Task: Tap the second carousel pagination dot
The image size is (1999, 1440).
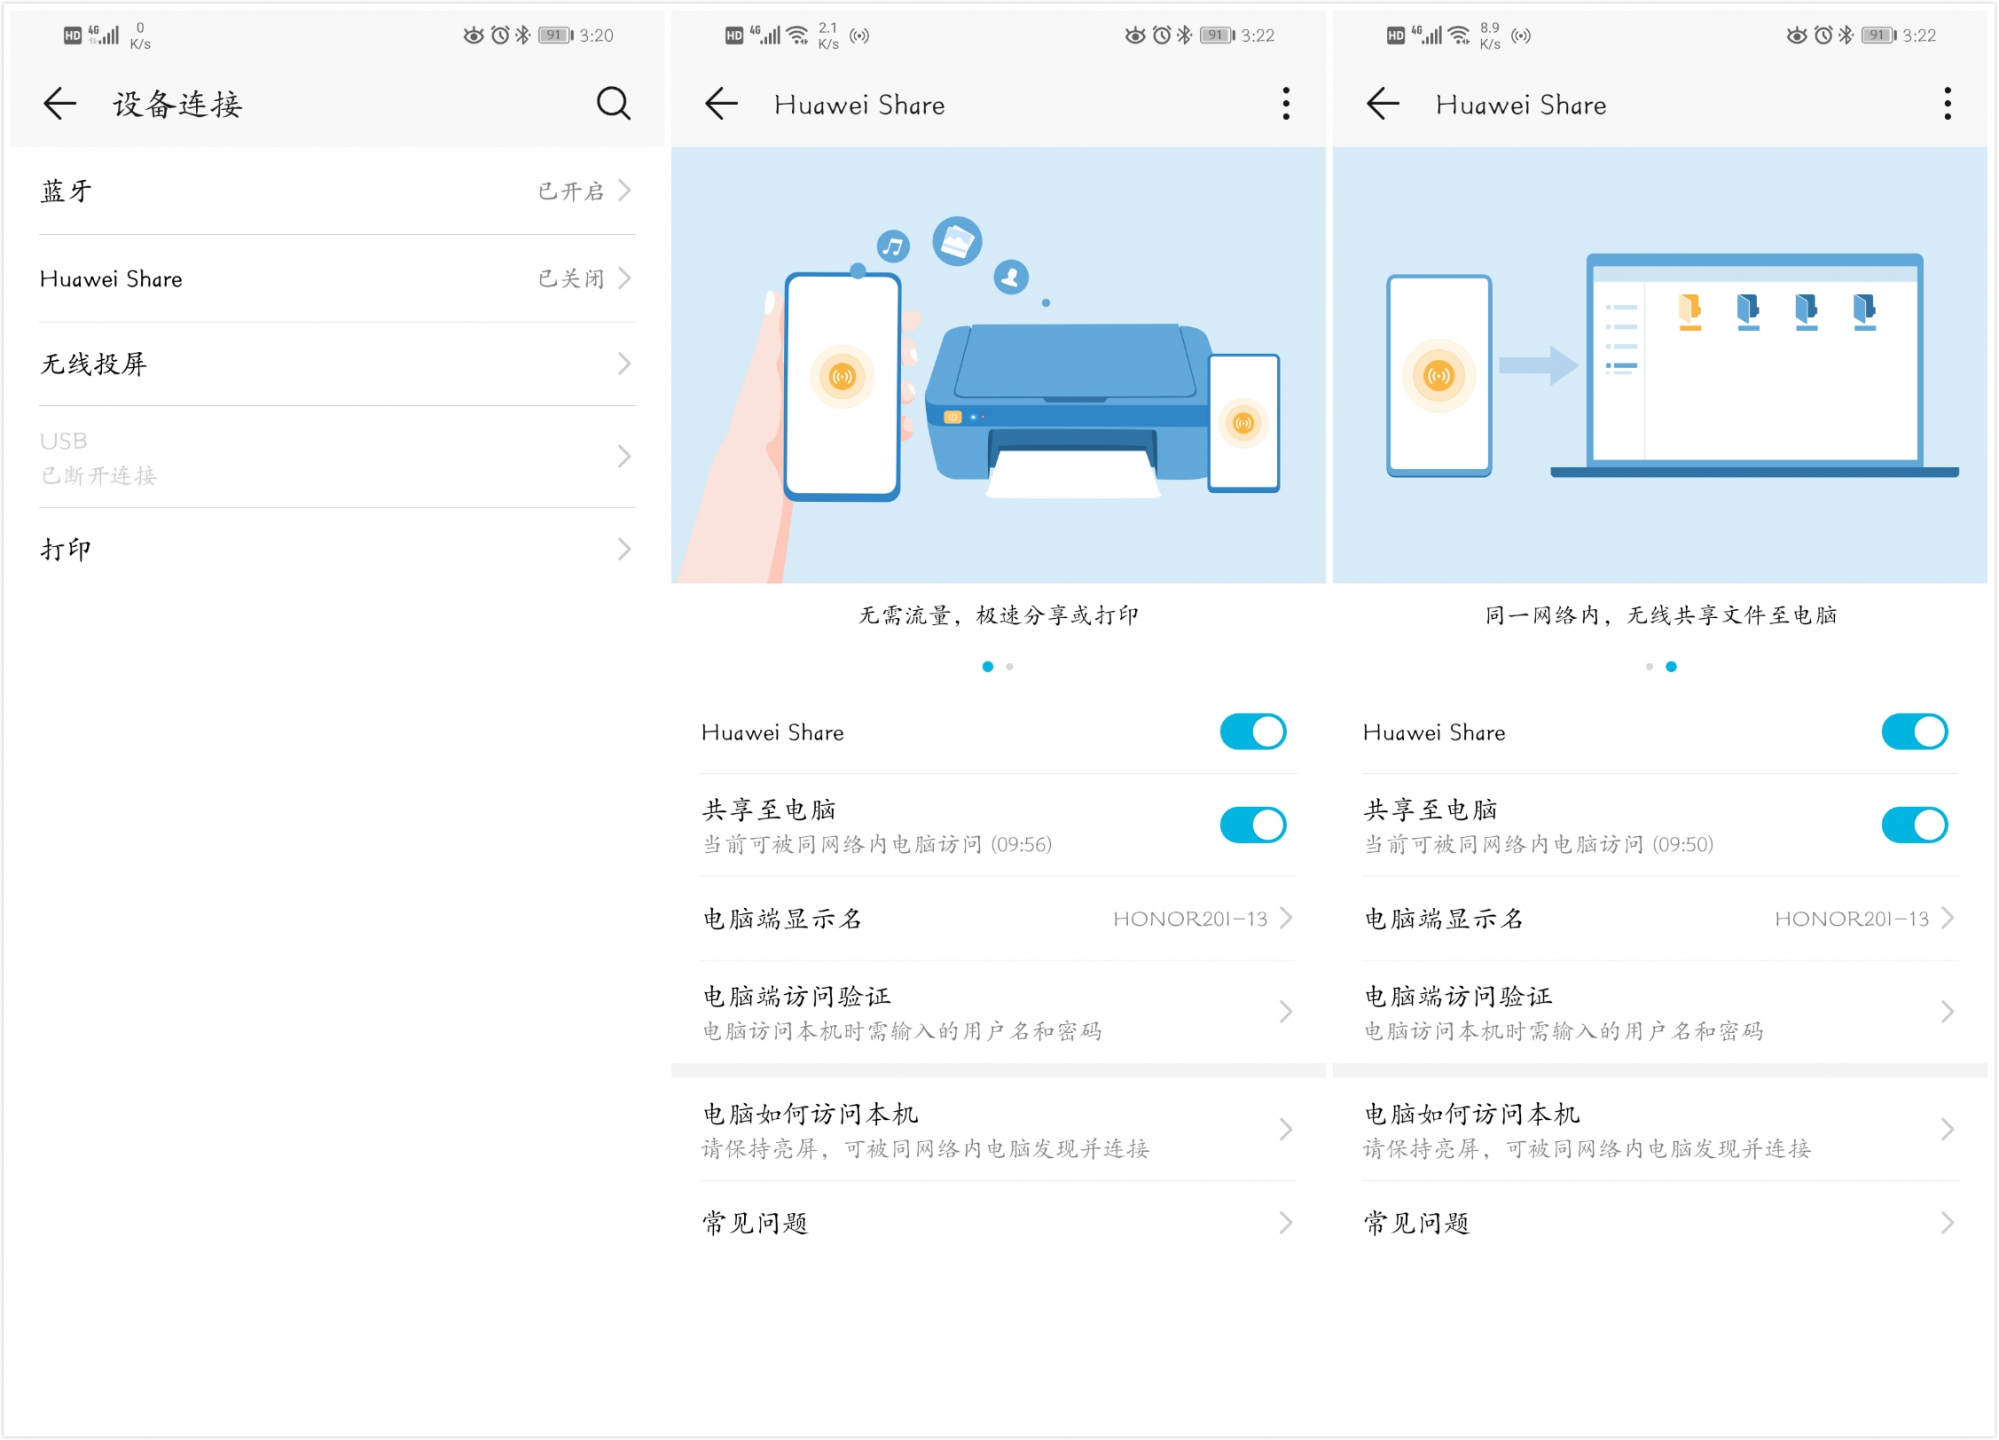Action: pyautogui.click(x=1009, y=666)
